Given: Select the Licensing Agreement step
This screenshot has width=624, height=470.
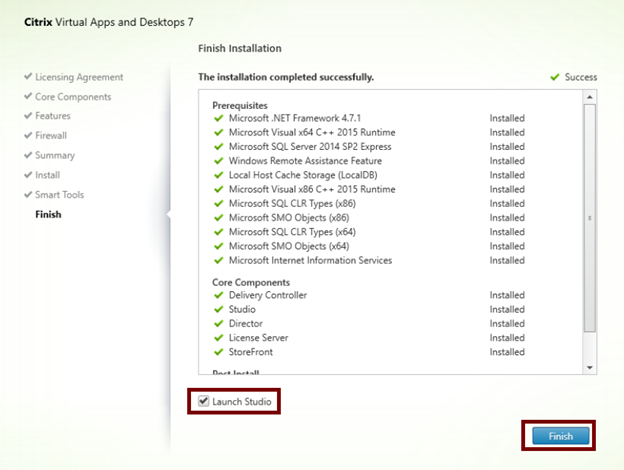Looking at the screenshot, I should (x=79, y=77).
